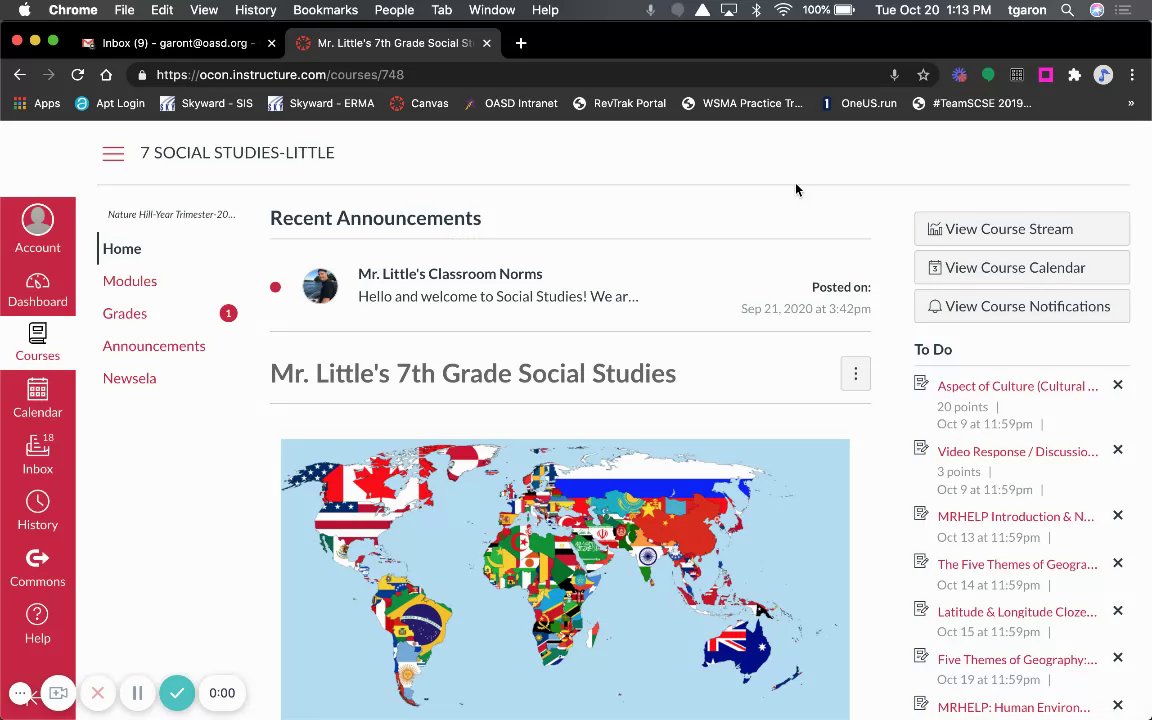Finish recording with the green checkmark

(x=177, y=693)
